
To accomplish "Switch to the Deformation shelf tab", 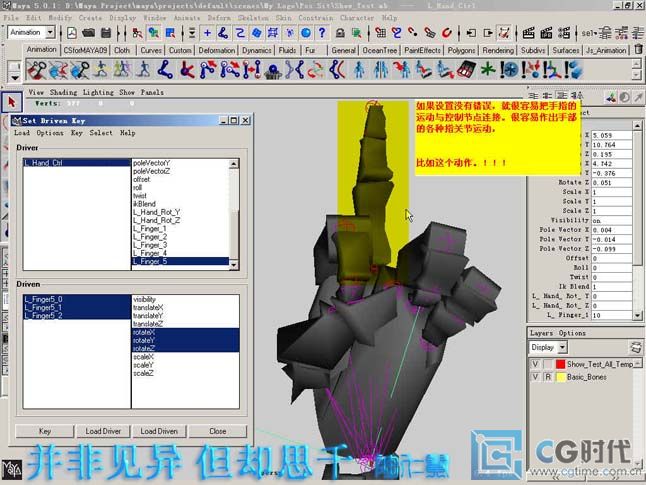I will pos(217,50).
